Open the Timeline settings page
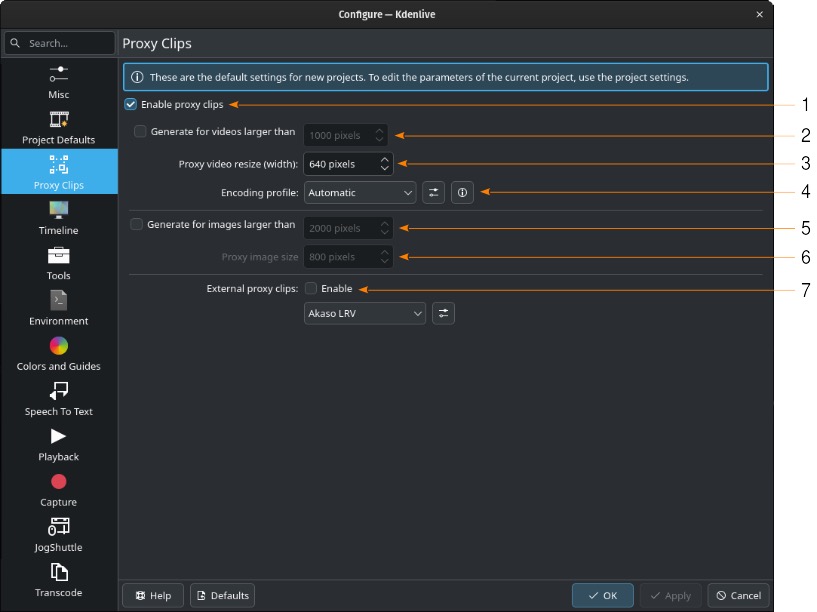817x612 pixels. point(58,218)
